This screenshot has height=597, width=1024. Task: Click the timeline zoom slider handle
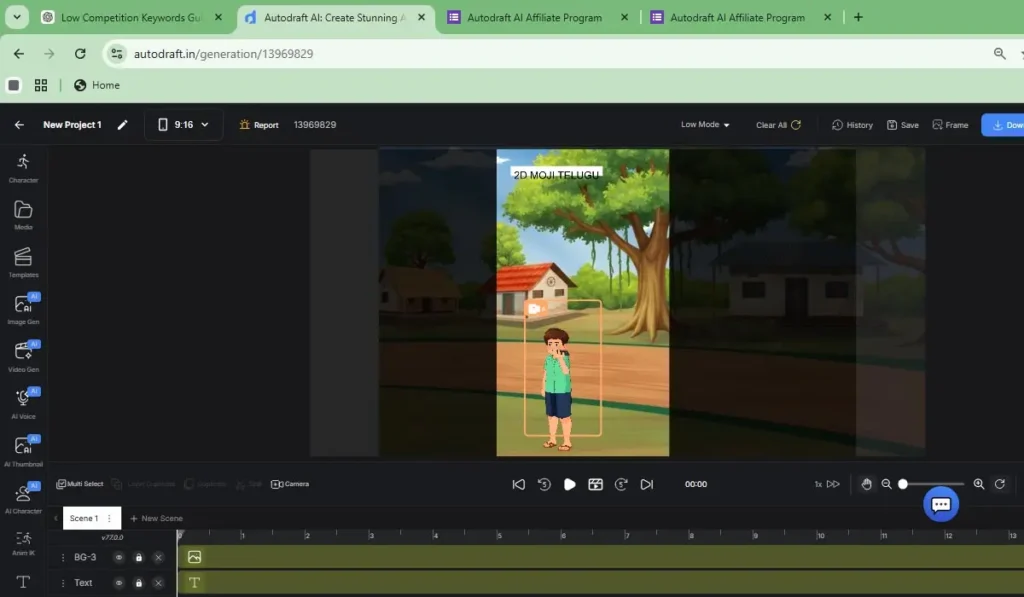coord(902,484)
